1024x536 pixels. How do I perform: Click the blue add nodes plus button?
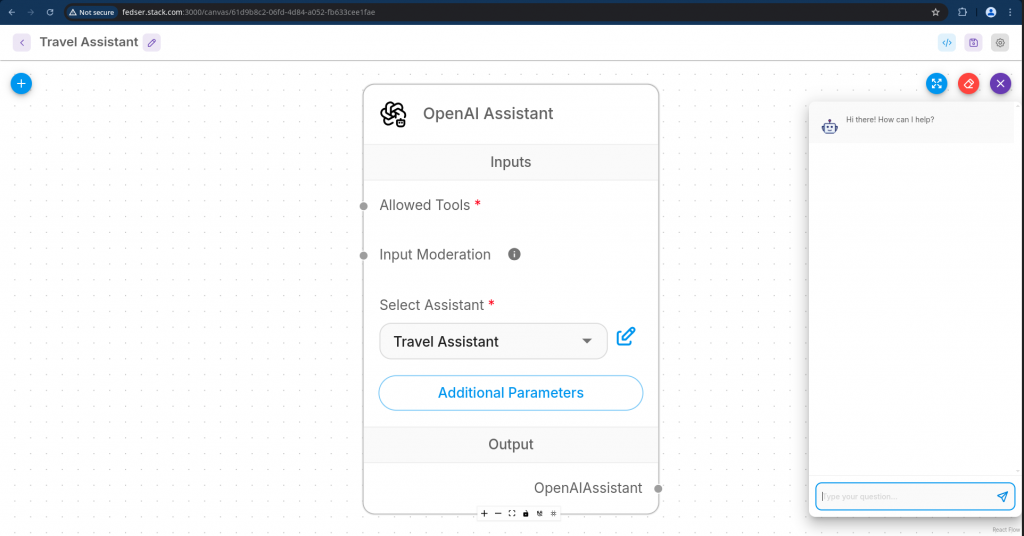(21, 84)
